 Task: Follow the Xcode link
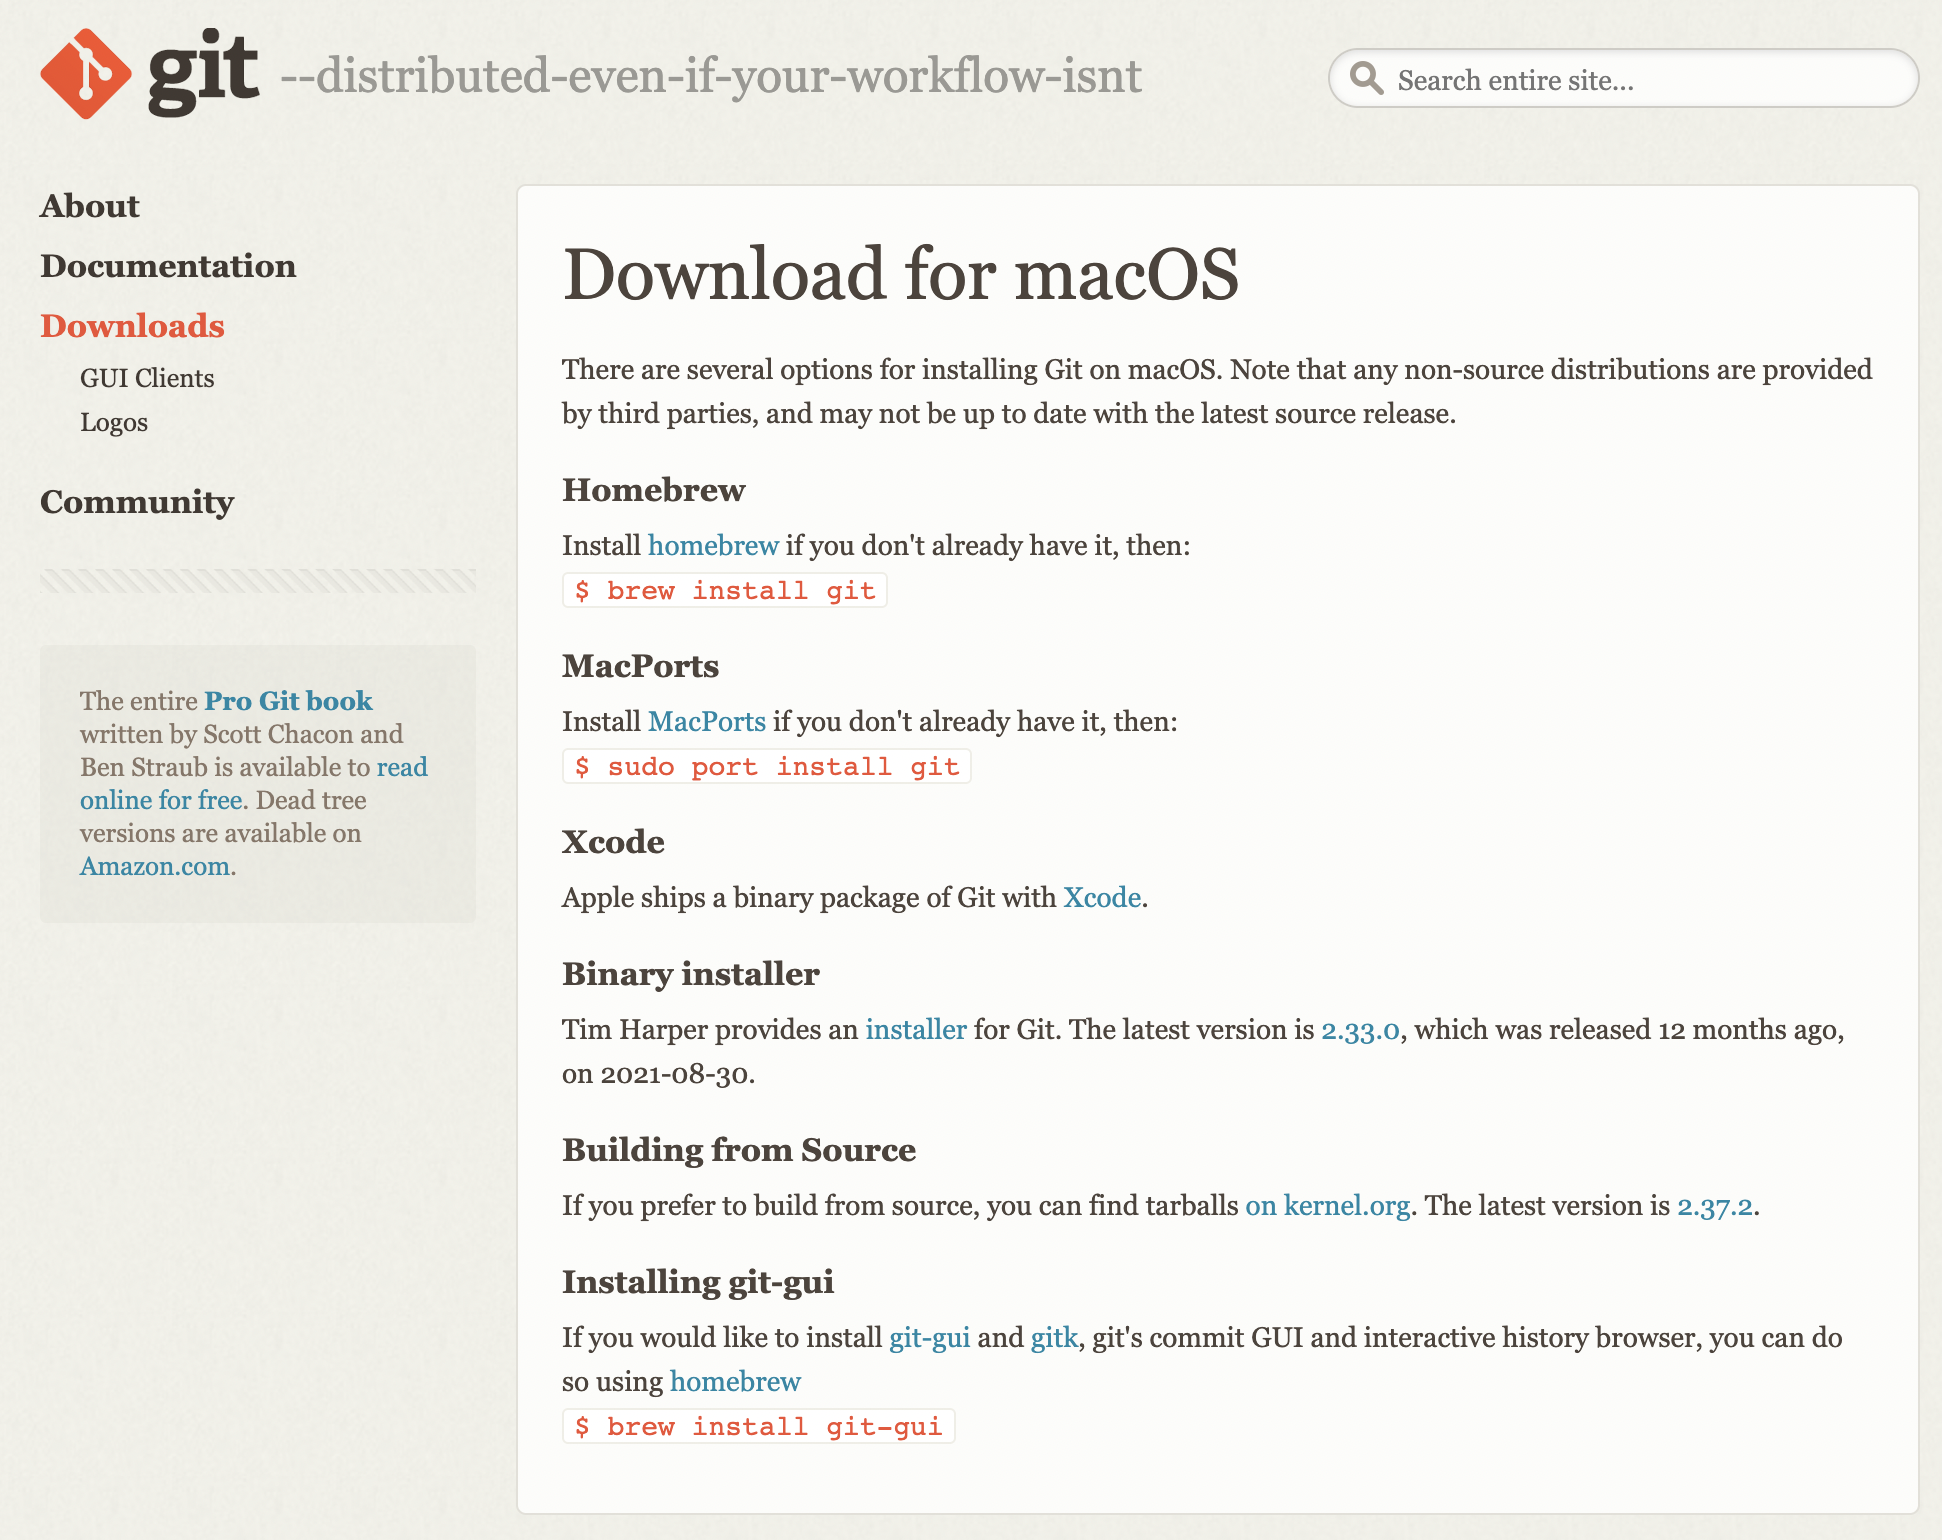pyautogui.click(x=1102, y=897)
